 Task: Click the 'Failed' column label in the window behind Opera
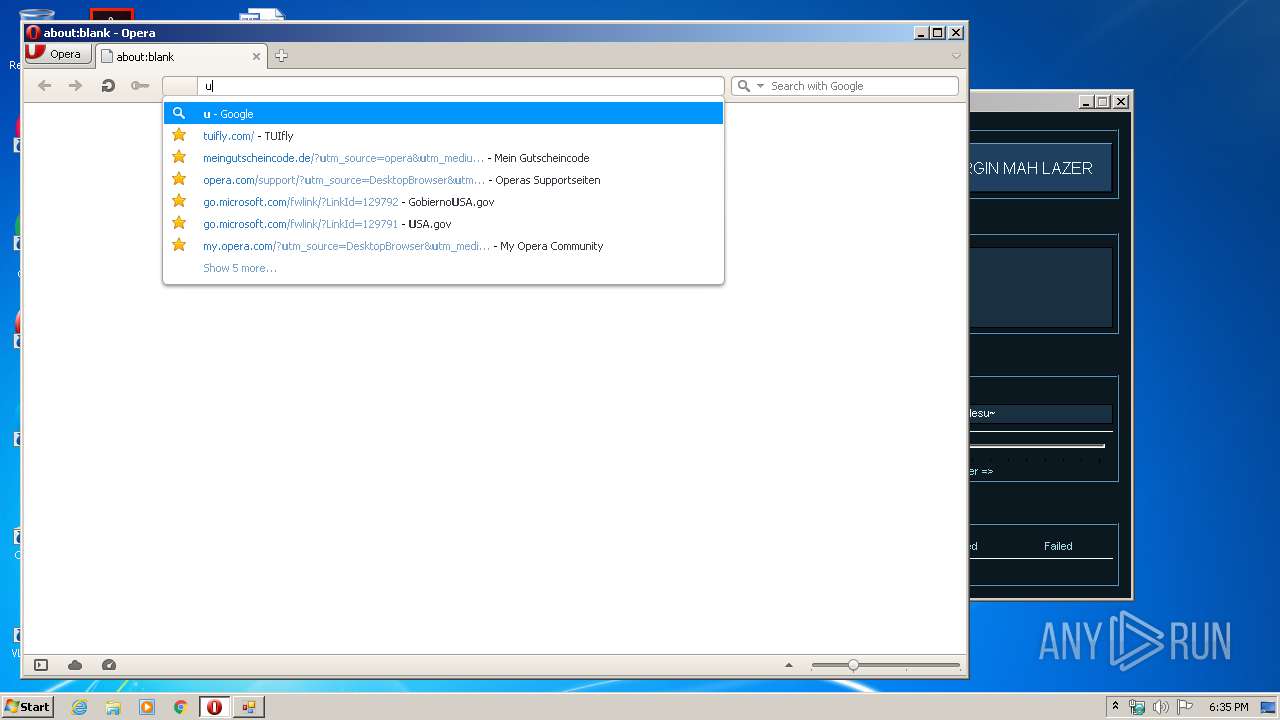tap(1058, 546)
